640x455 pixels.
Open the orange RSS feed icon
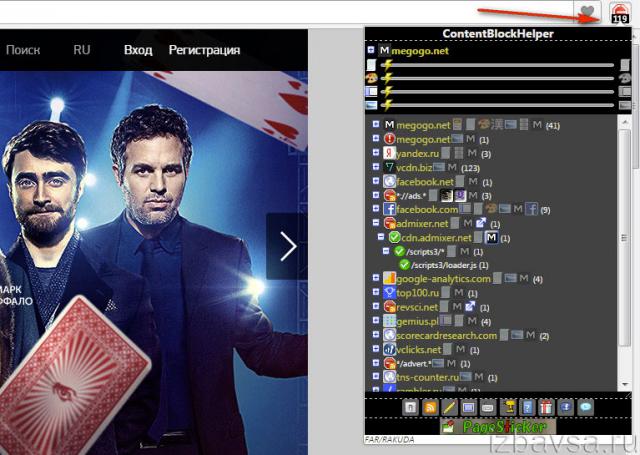430,407
